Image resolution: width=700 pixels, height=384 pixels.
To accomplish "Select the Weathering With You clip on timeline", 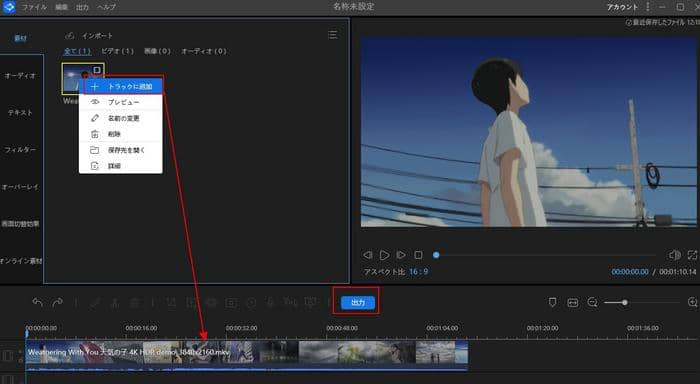I will click(x=246, y=355).
